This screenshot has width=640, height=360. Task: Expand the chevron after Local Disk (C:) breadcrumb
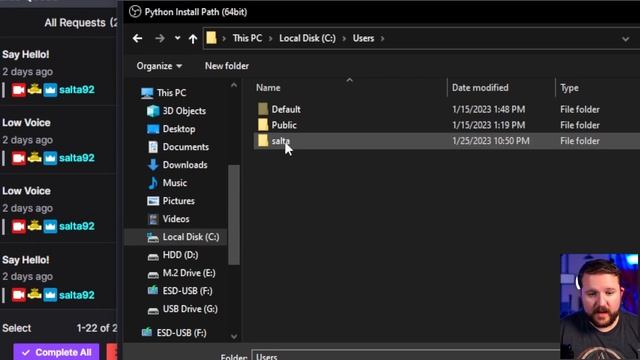point(344,39)
